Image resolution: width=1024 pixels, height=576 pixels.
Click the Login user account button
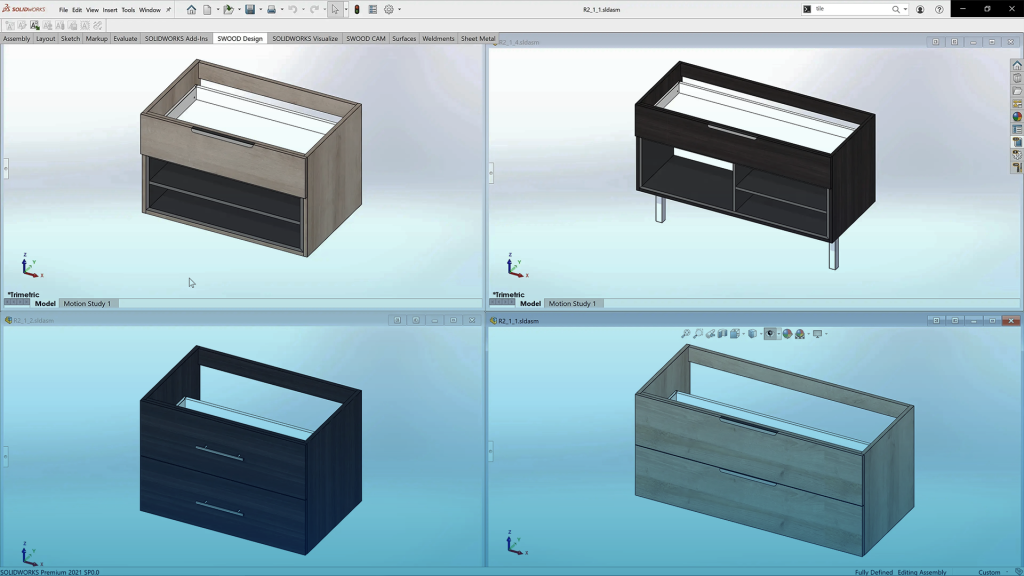(920, 9)
